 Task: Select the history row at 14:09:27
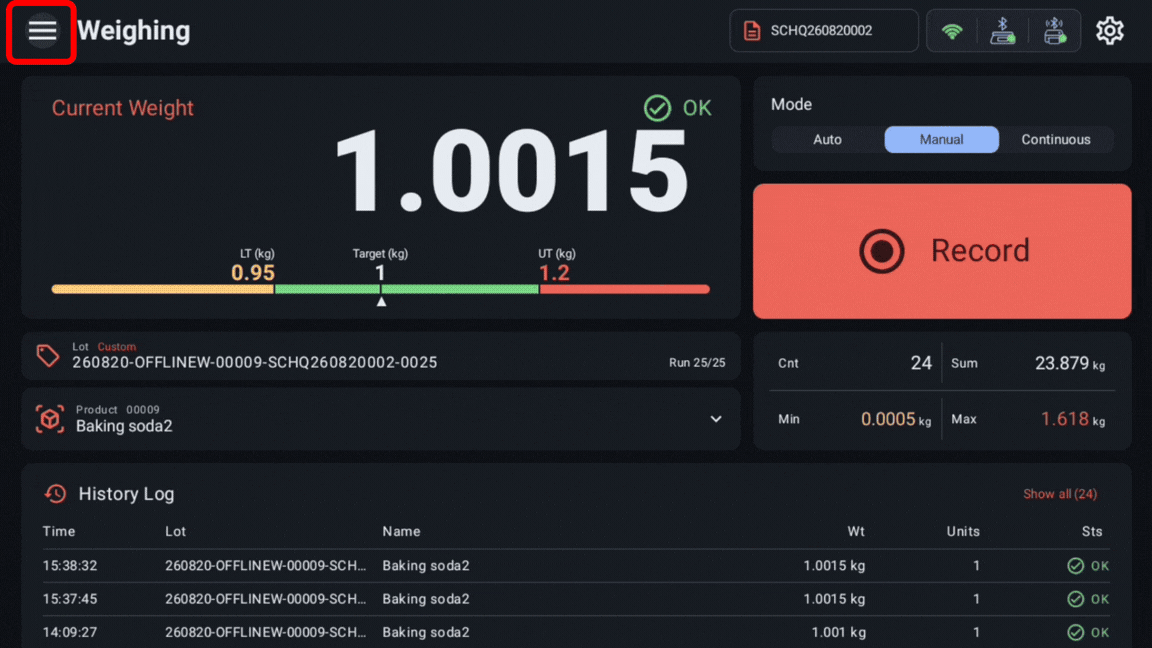click(576, 633)
